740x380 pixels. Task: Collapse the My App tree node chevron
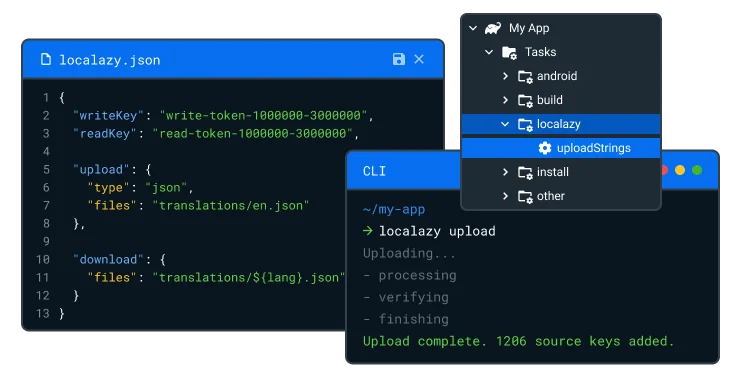[x=473, y=28]
